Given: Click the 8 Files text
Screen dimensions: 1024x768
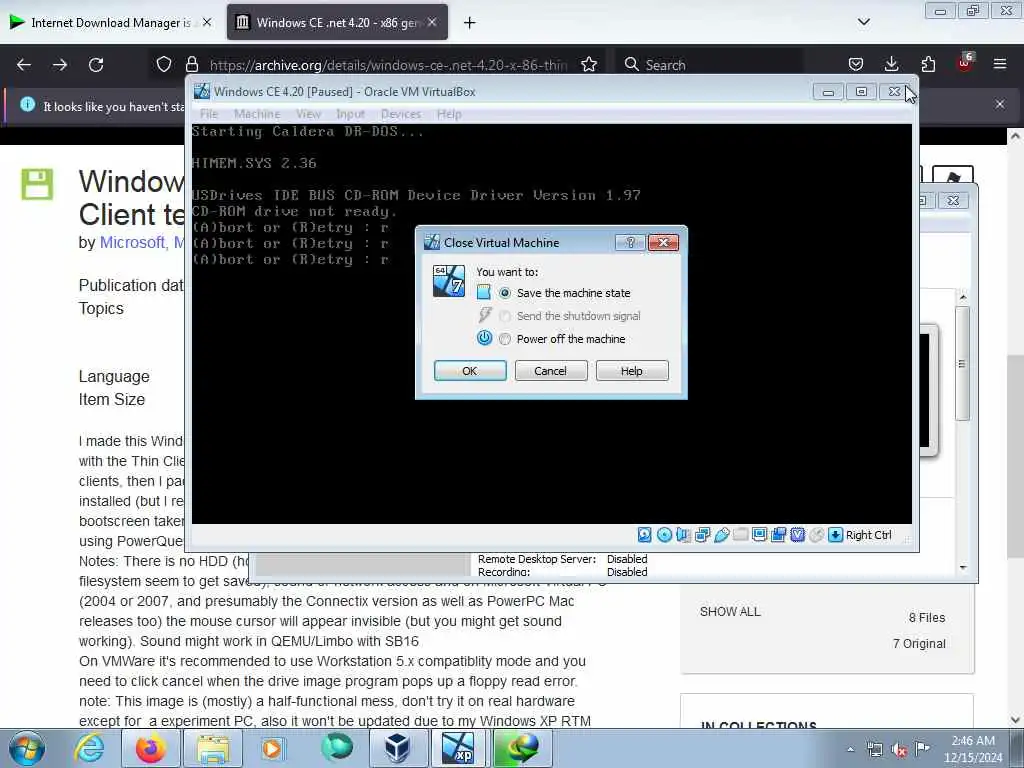Looking at the screenshot, I should point(927,618).
